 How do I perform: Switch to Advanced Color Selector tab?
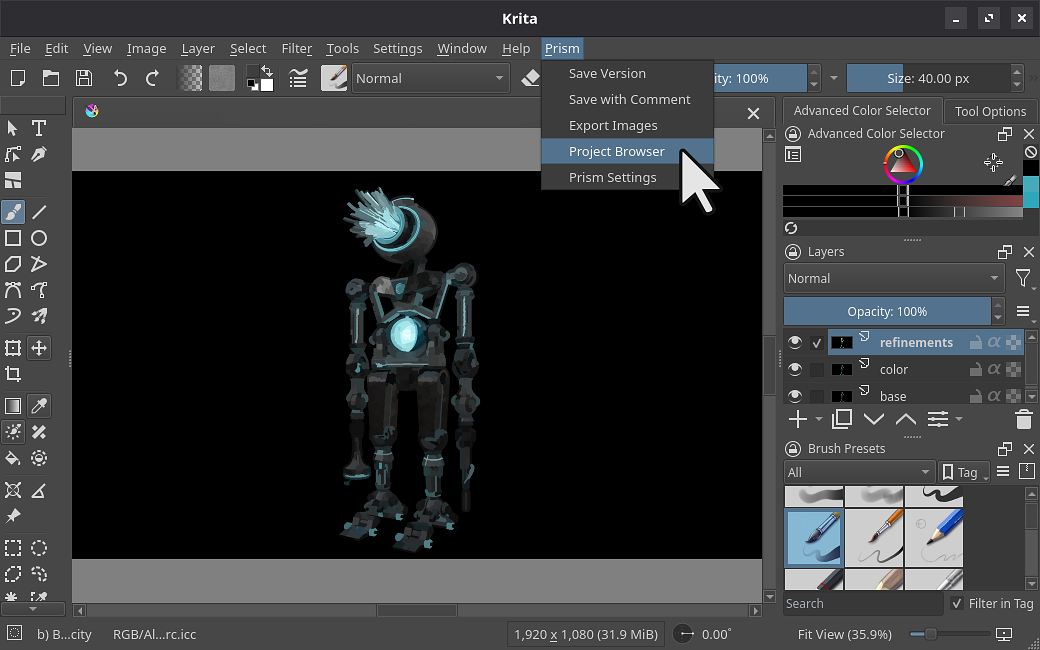point(862,111)
